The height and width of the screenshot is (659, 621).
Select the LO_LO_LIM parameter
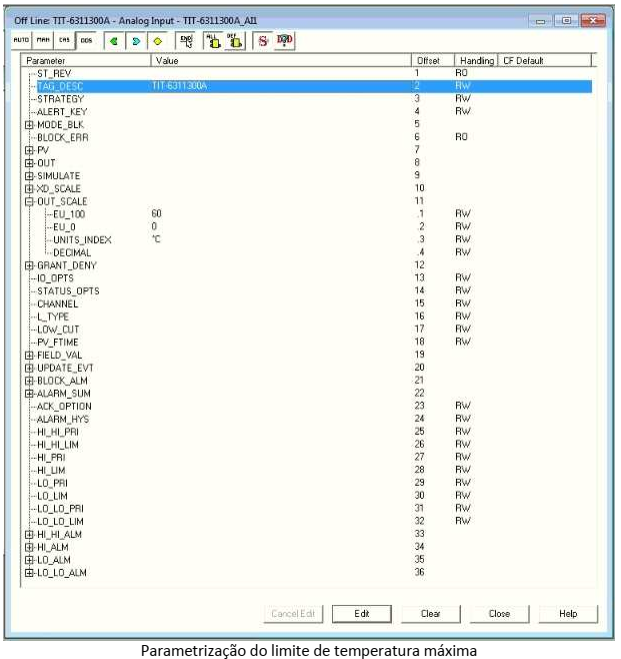point(60,522)
